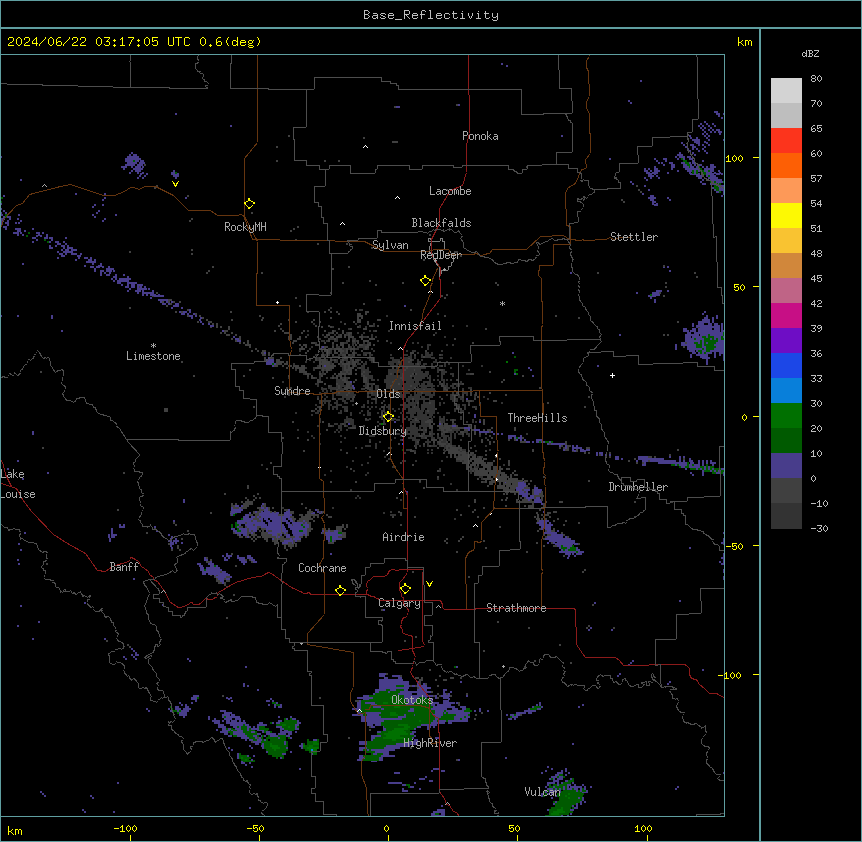Click the Olds town label

pos(388,394)
